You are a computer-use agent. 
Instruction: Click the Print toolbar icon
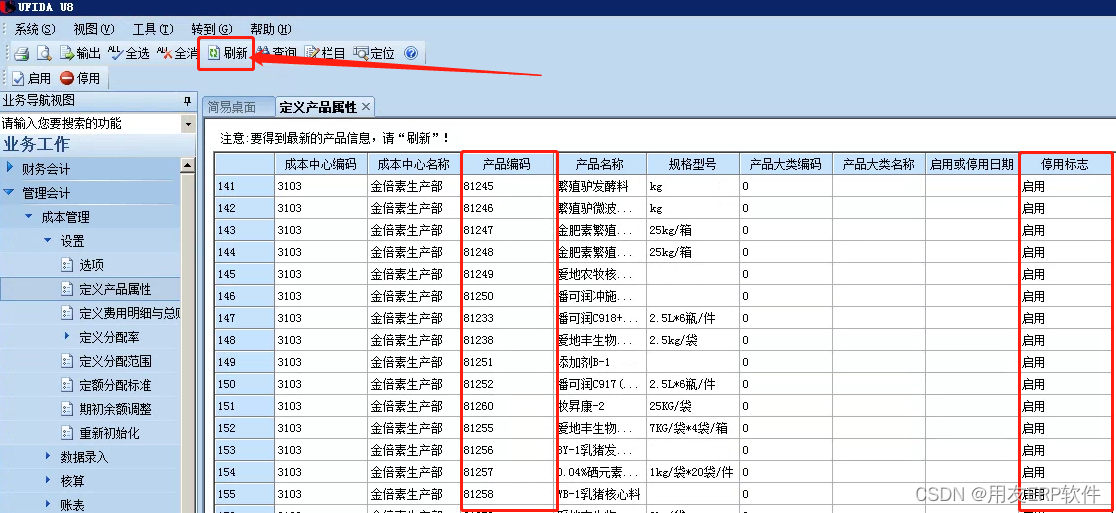[x=21, y=53]
